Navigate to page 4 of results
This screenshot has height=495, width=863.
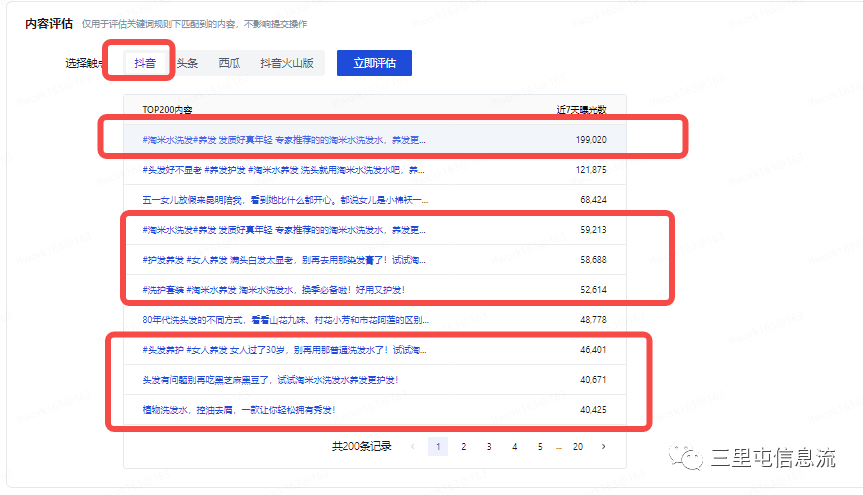[514, 446]
